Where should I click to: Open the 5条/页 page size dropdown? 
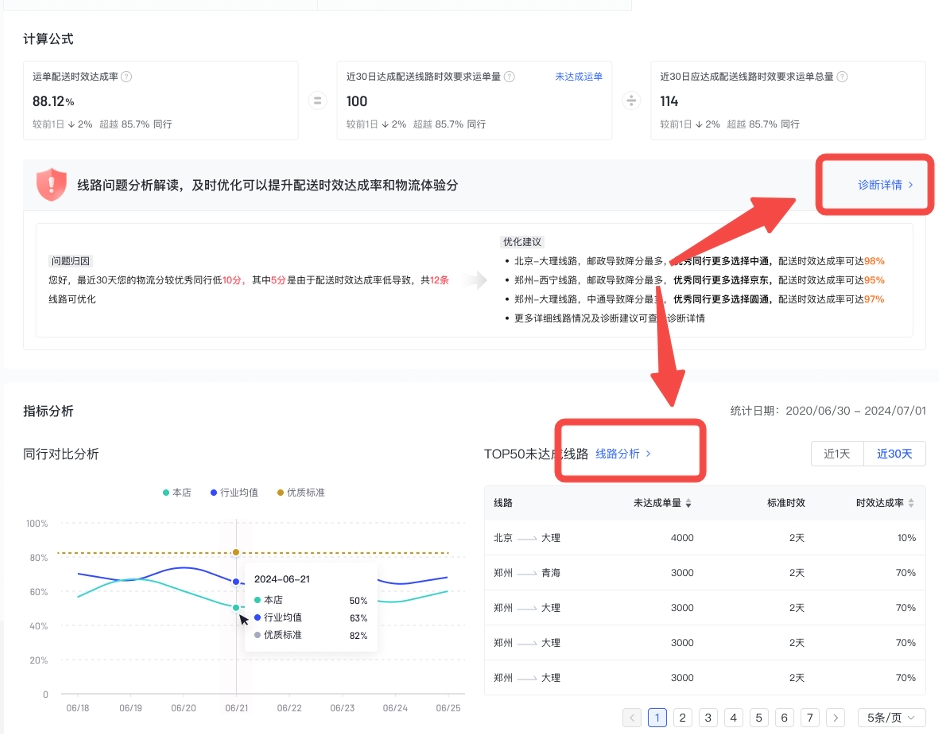pyautogui.click(x=891, y=717)
